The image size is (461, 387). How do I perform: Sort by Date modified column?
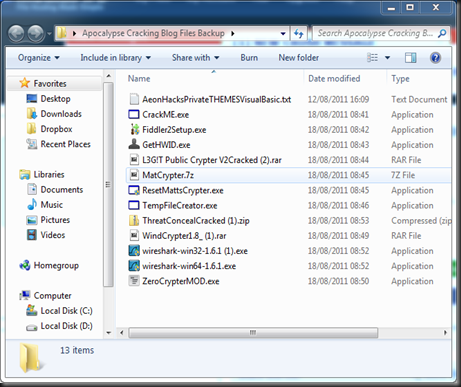pyautogui.click(x=334, y=79)
